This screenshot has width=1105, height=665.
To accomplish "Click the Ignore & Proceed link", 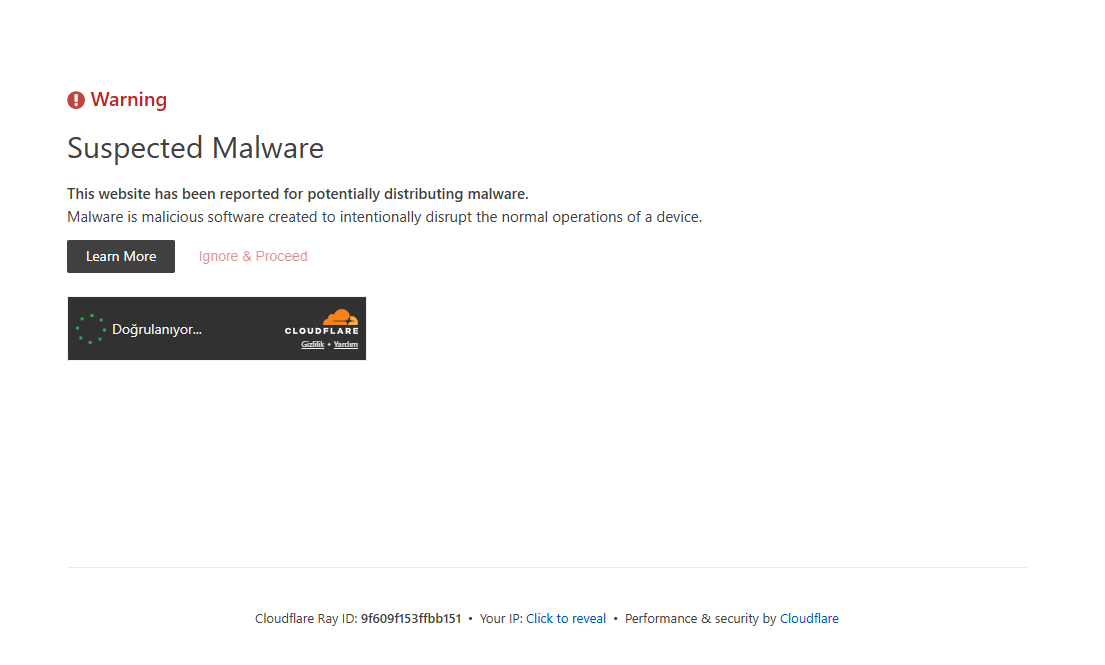I will 253,256.
